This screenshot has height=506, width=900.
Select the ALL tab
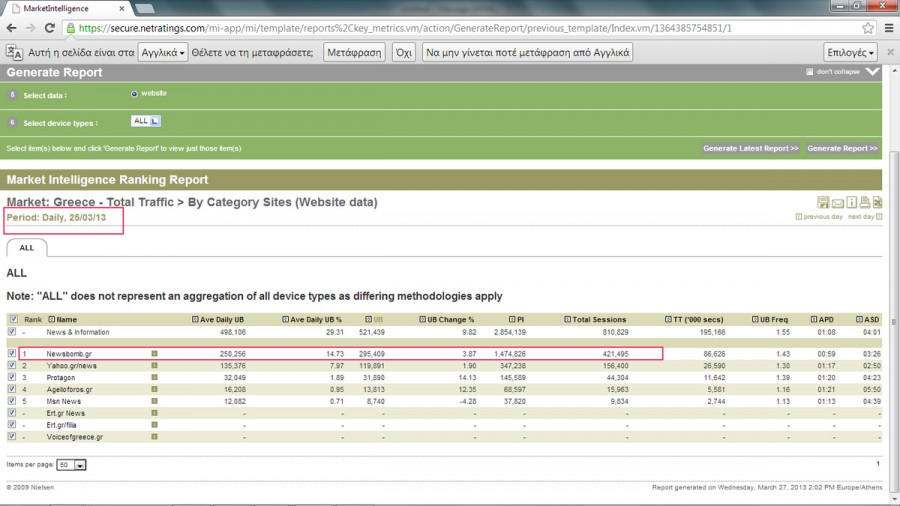tap(27, 247)
